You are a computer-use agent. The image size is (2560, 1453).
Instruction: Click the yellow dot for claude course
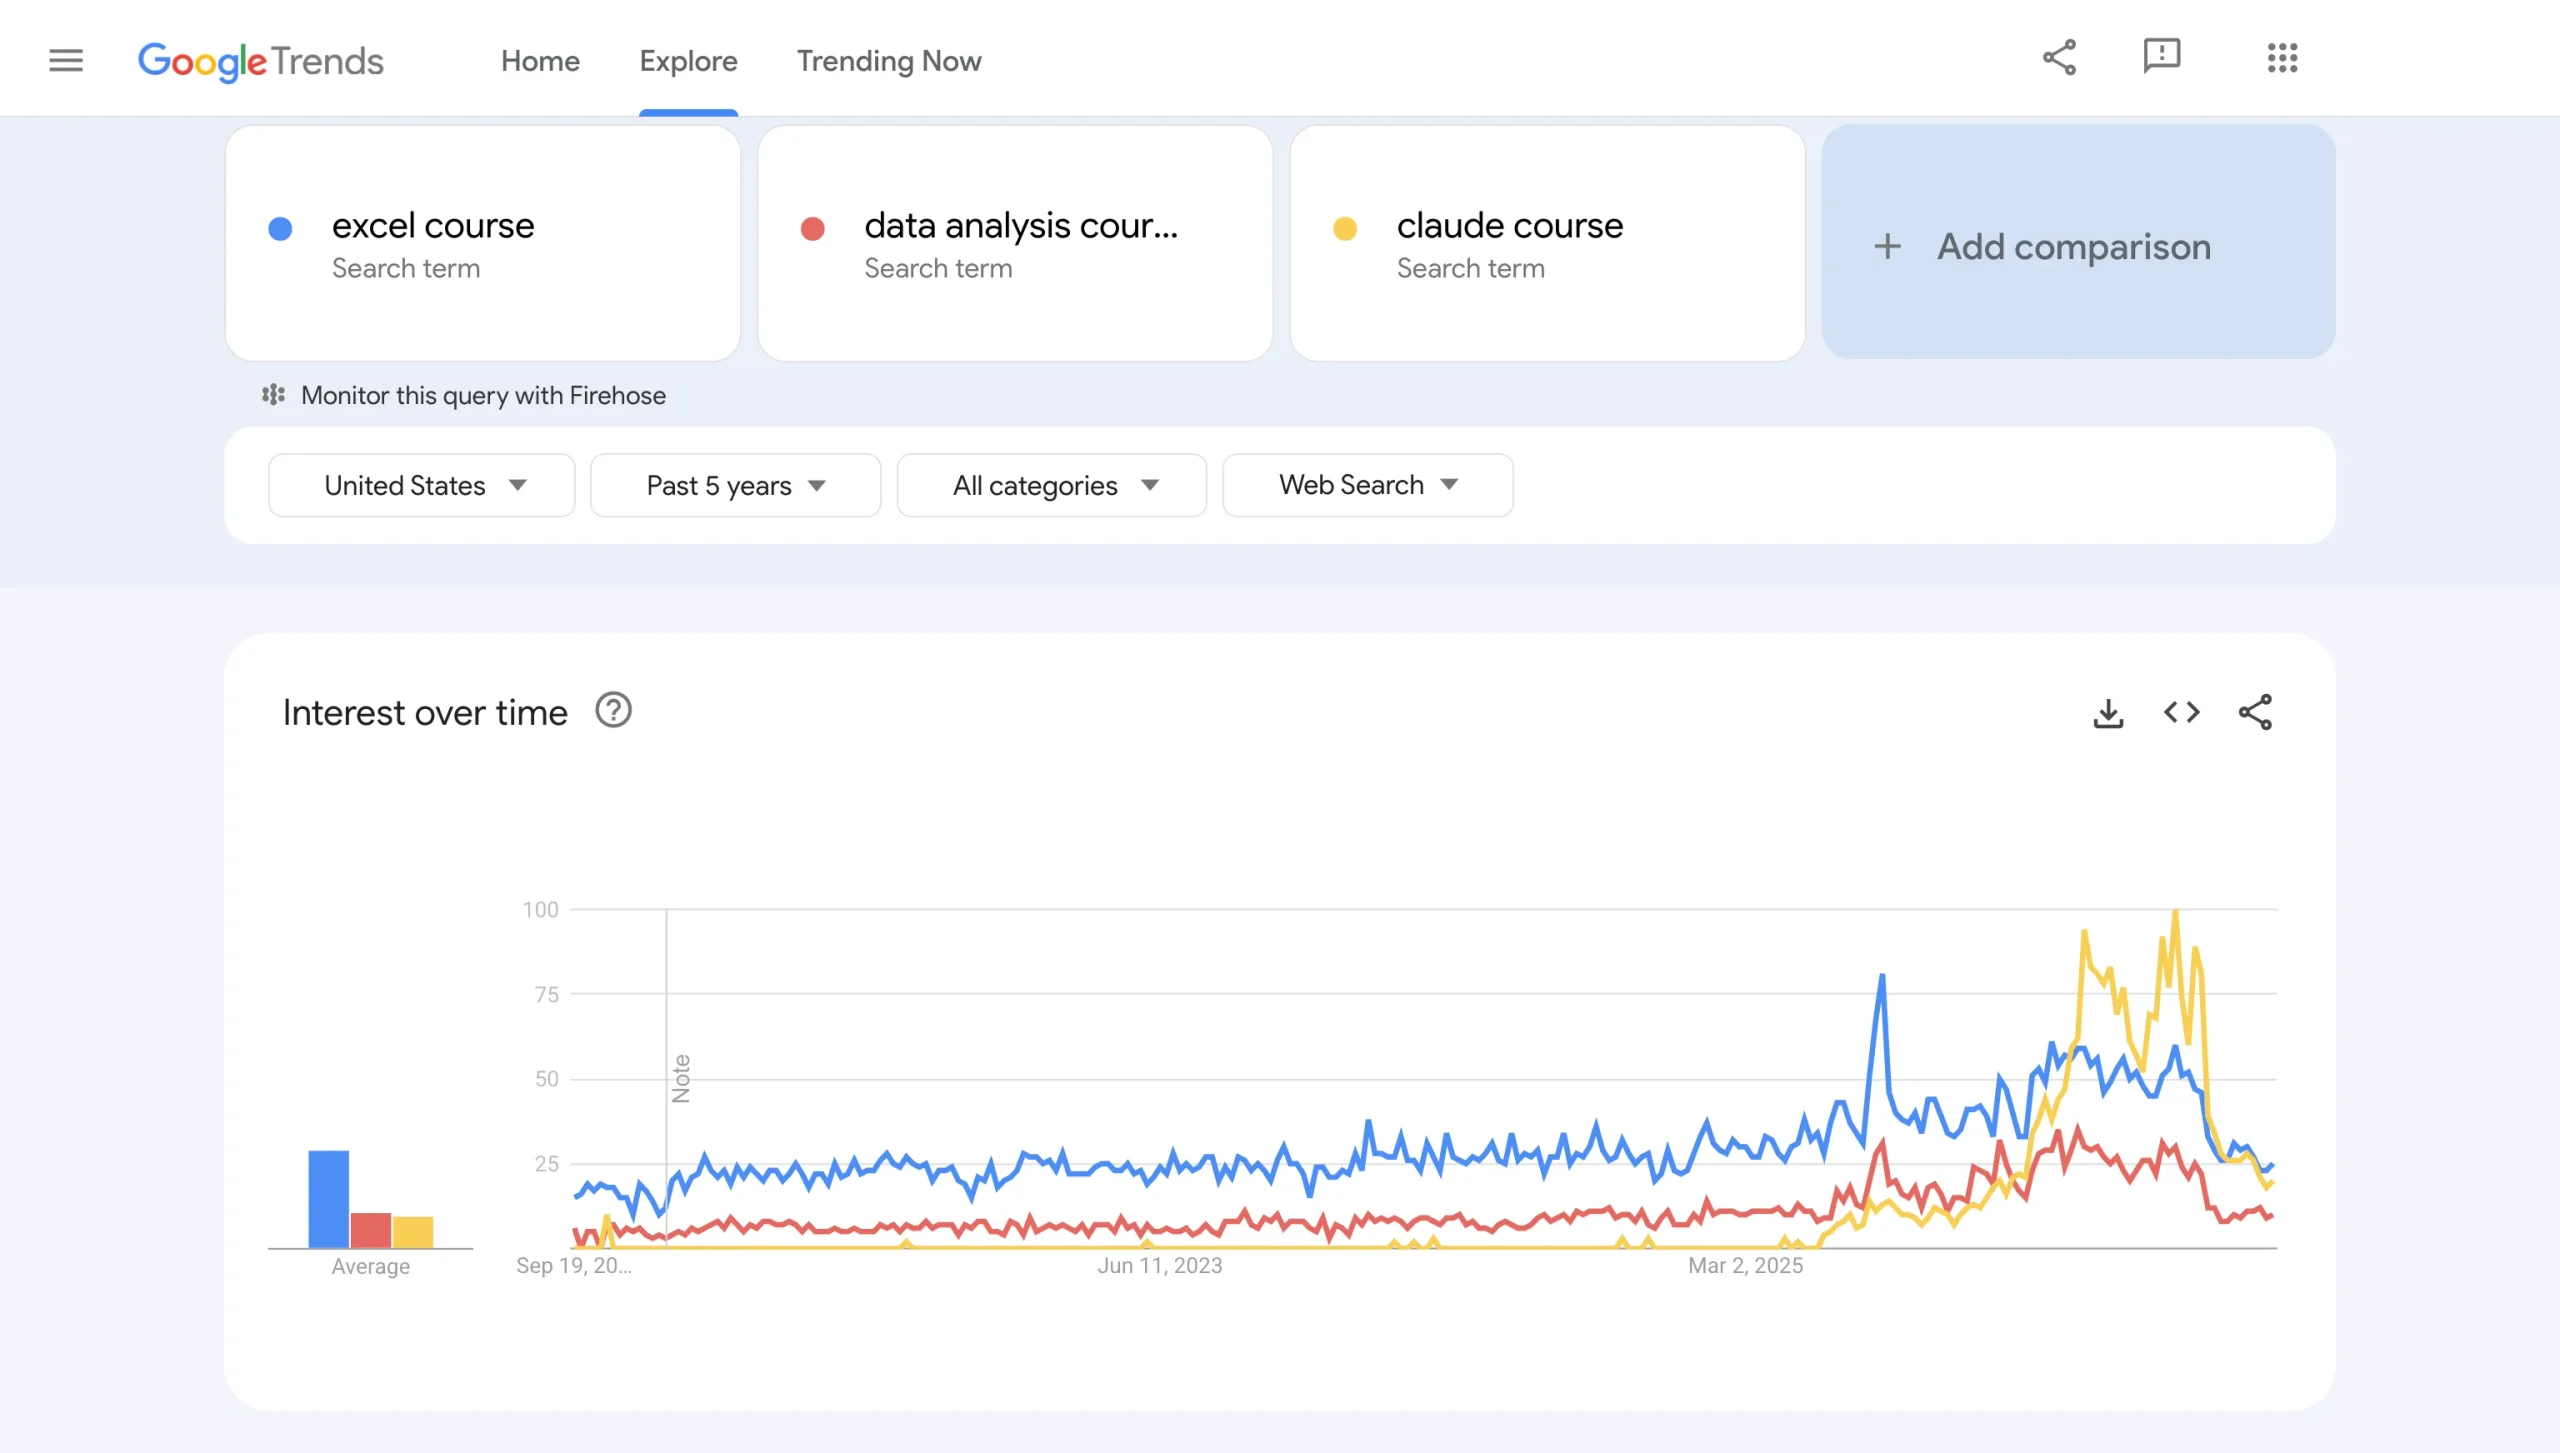coord(1345,229)
